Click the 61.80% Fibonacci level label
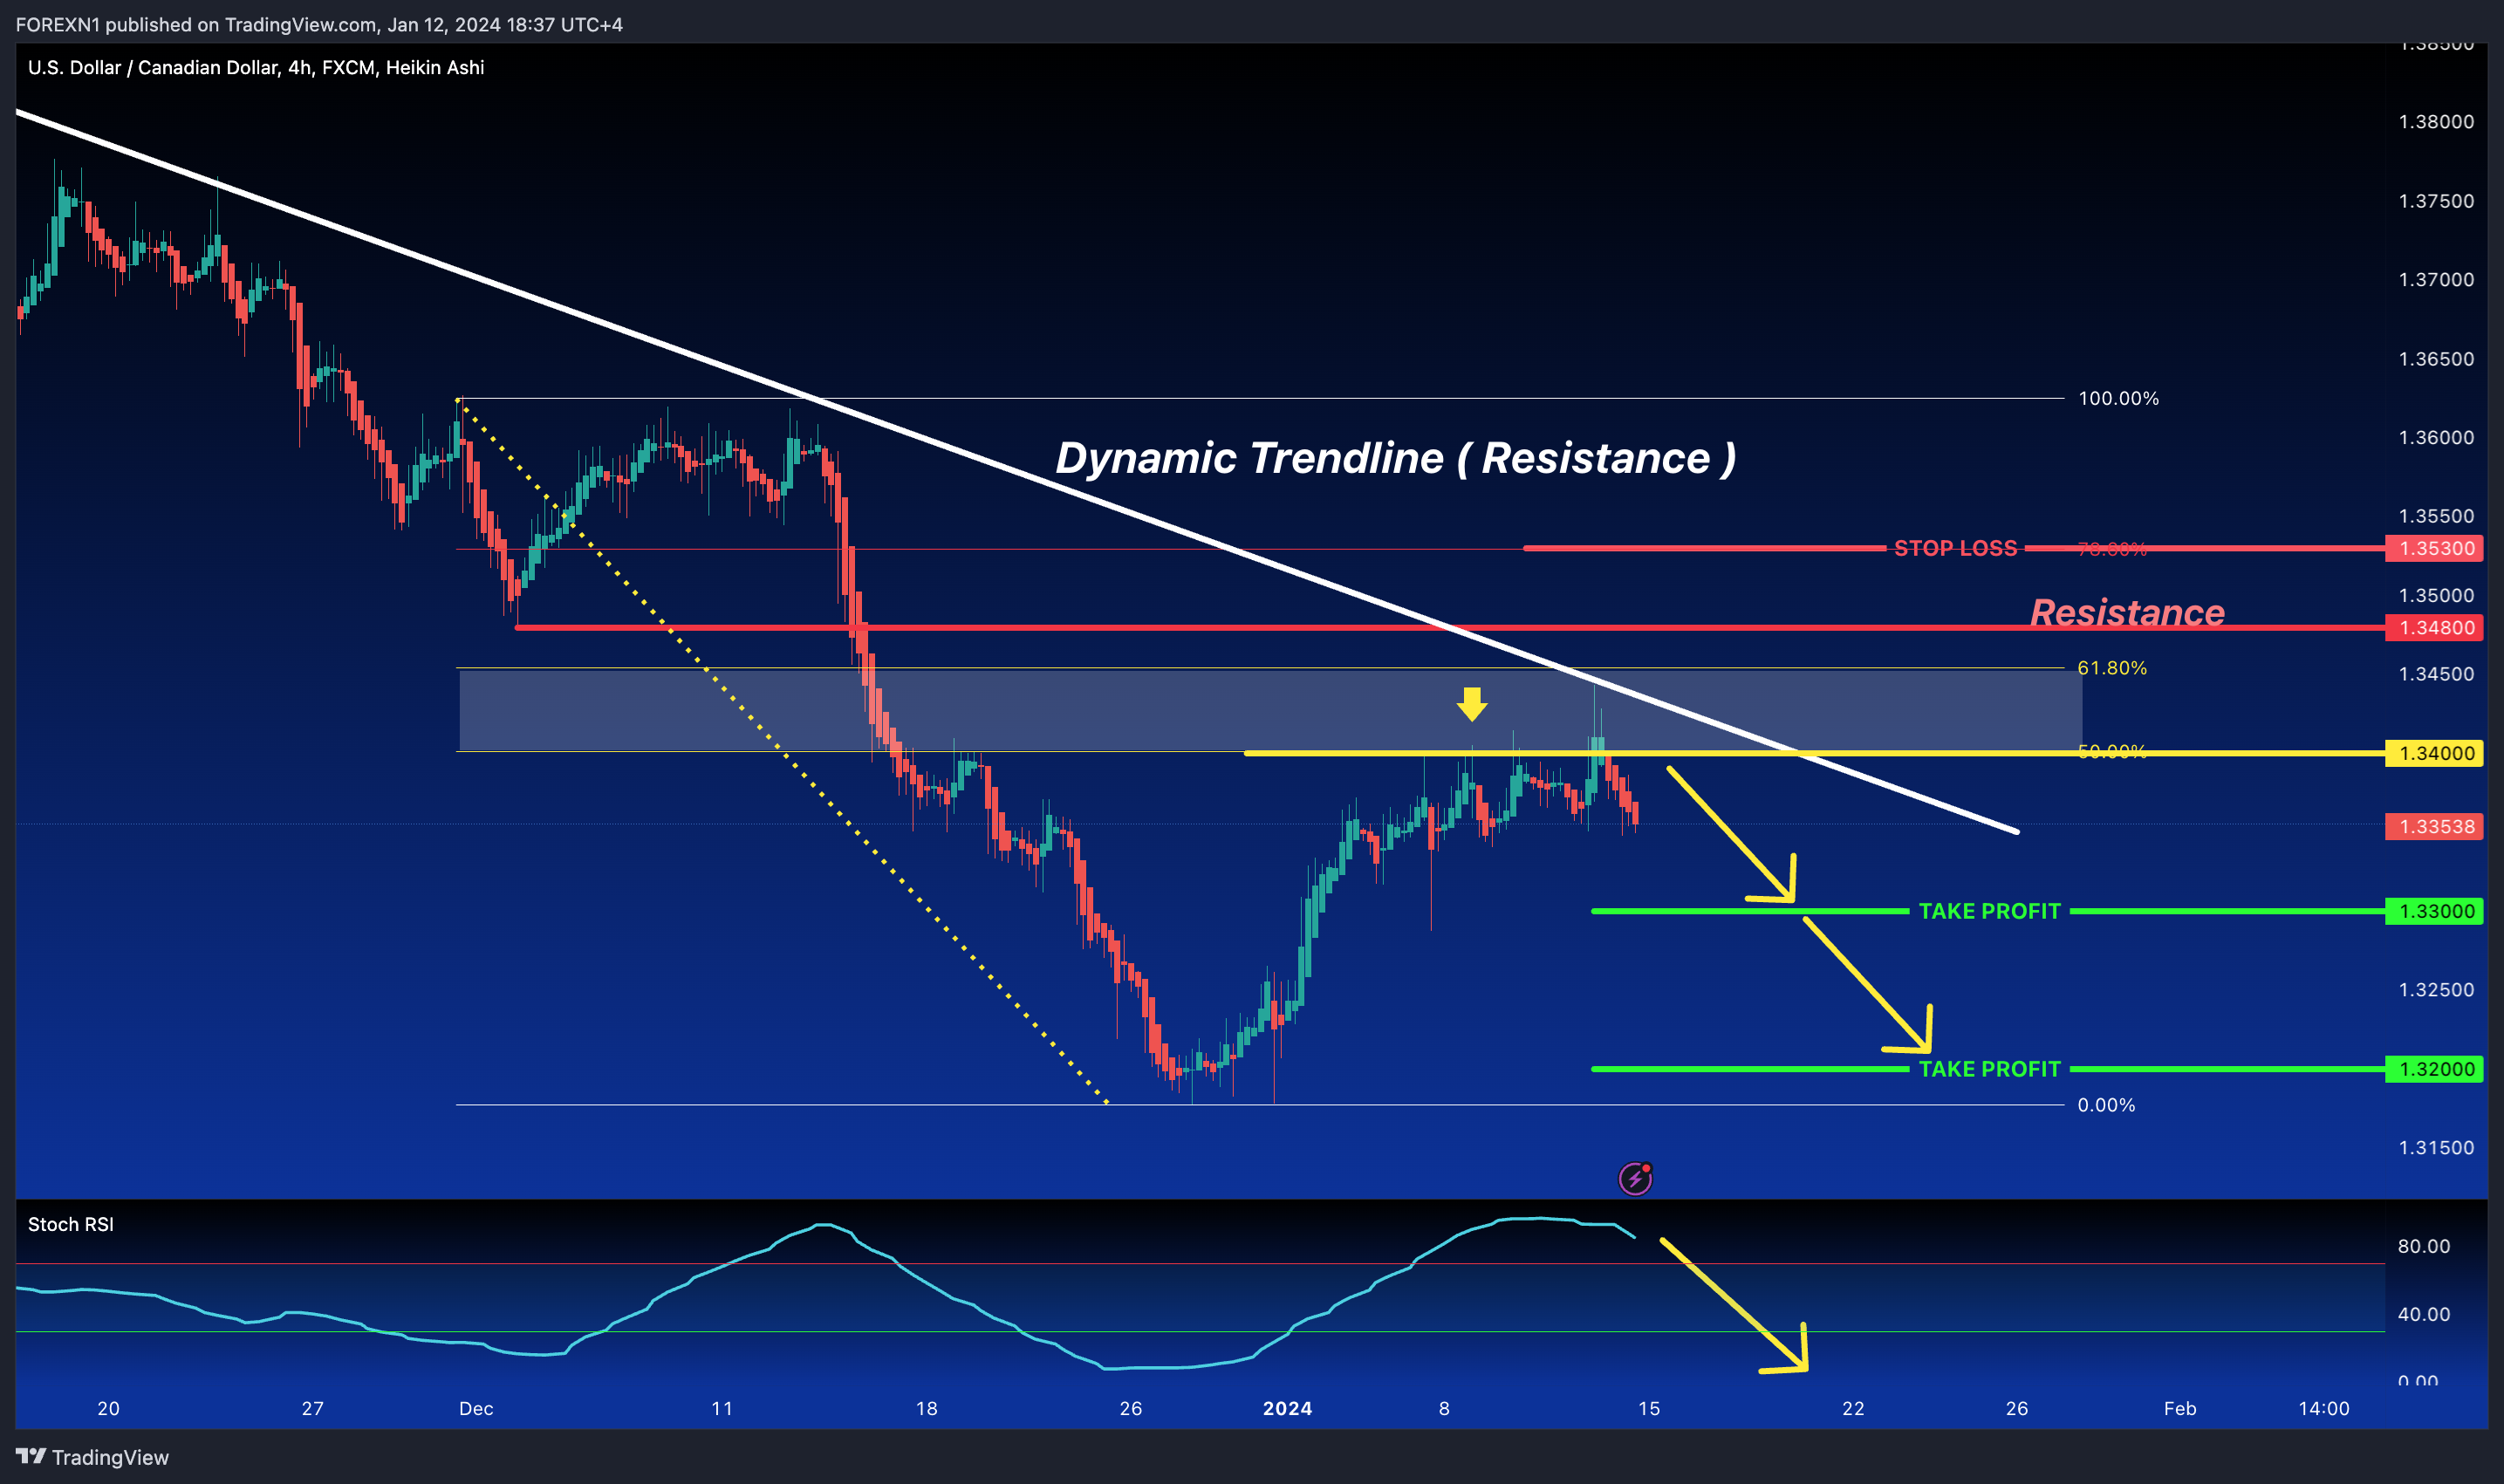 click(2112, 667)
